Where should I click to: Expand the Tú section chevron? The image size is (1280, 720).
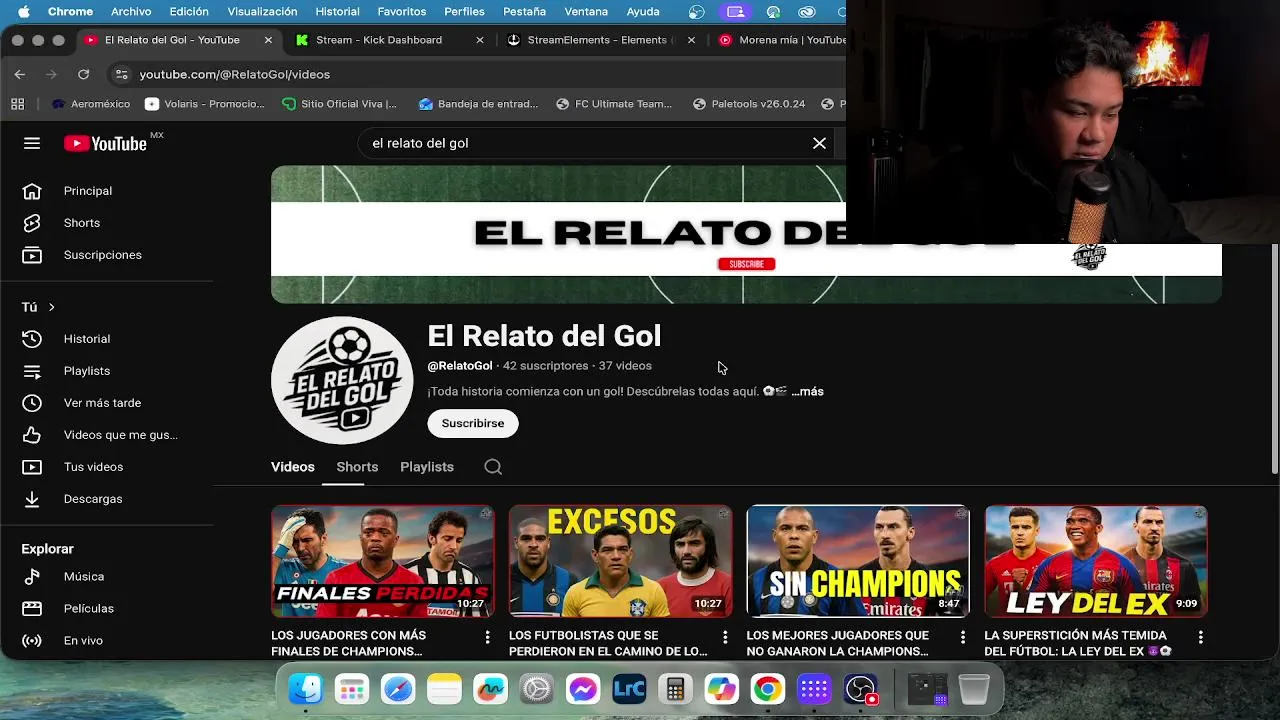pos(51,307)
